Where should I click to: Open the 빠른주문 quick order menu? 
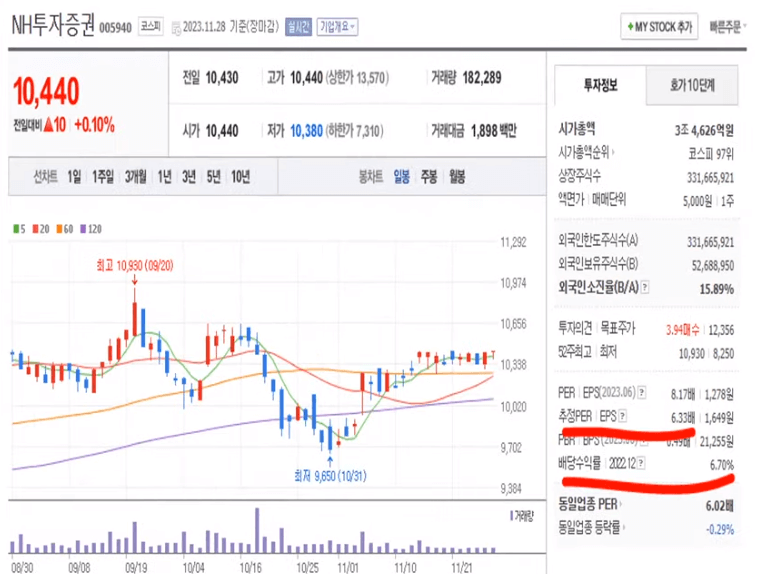(727, 27)
